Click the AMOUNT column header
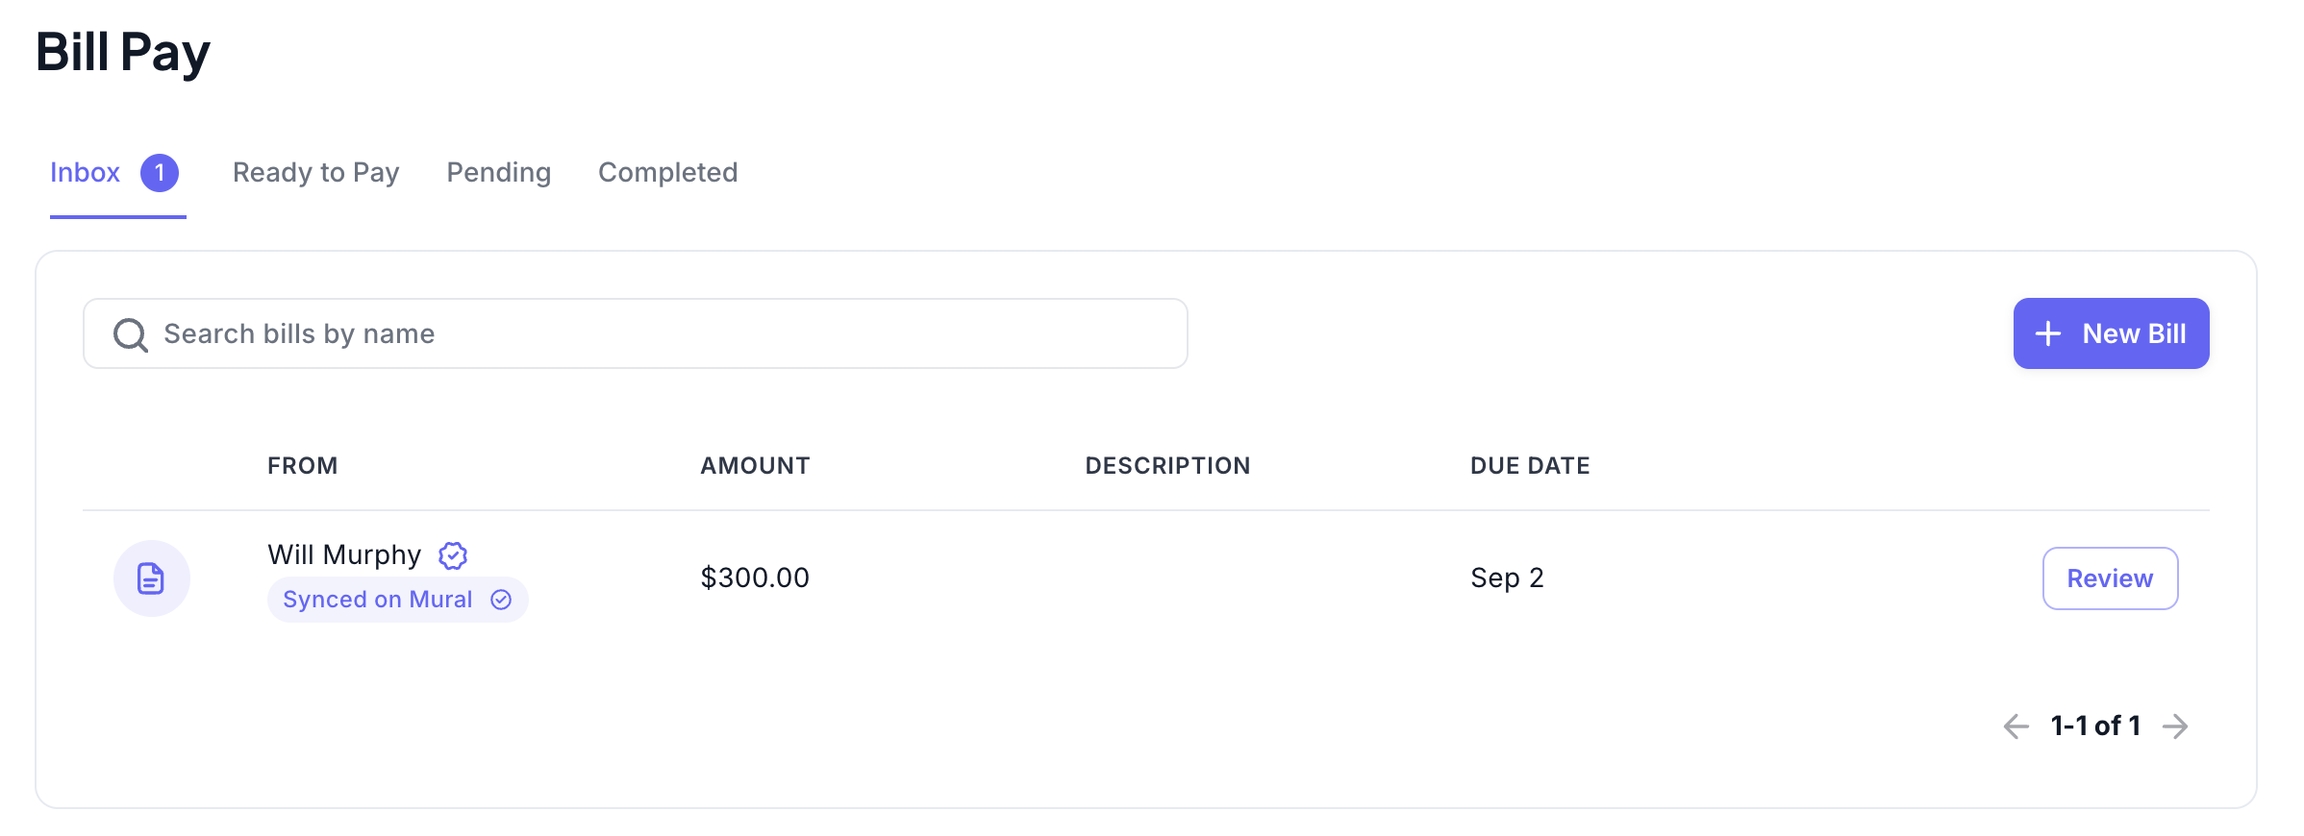This screenshot has height=836, width=2304. point(755,466)
